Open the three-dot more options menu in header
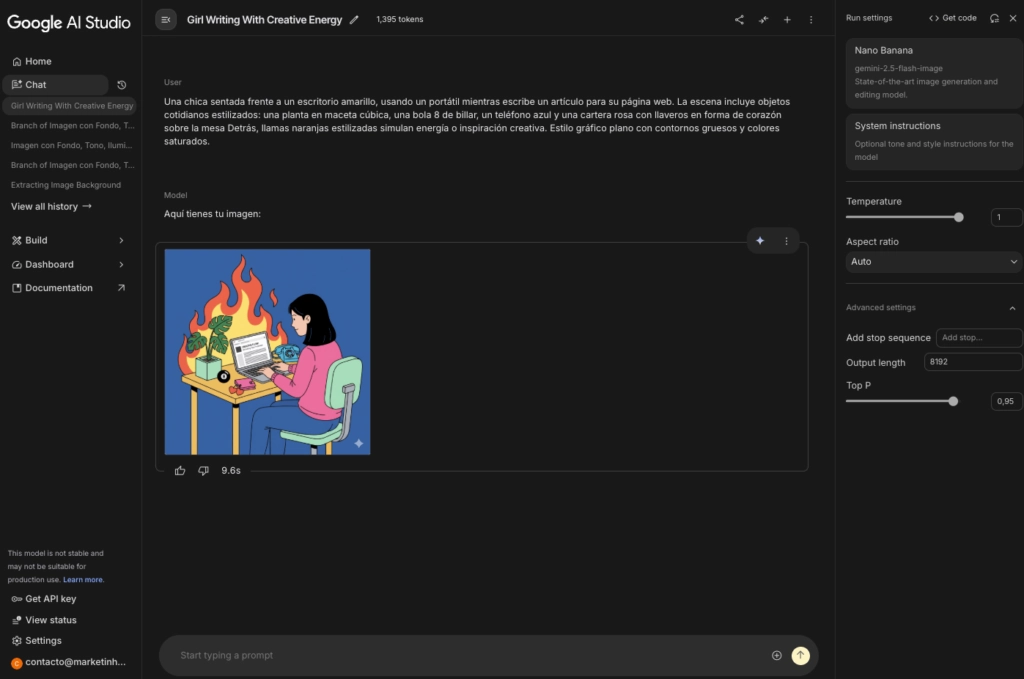Image resolution: width=1024 pixels, height=679 pixels. point(811,20)
